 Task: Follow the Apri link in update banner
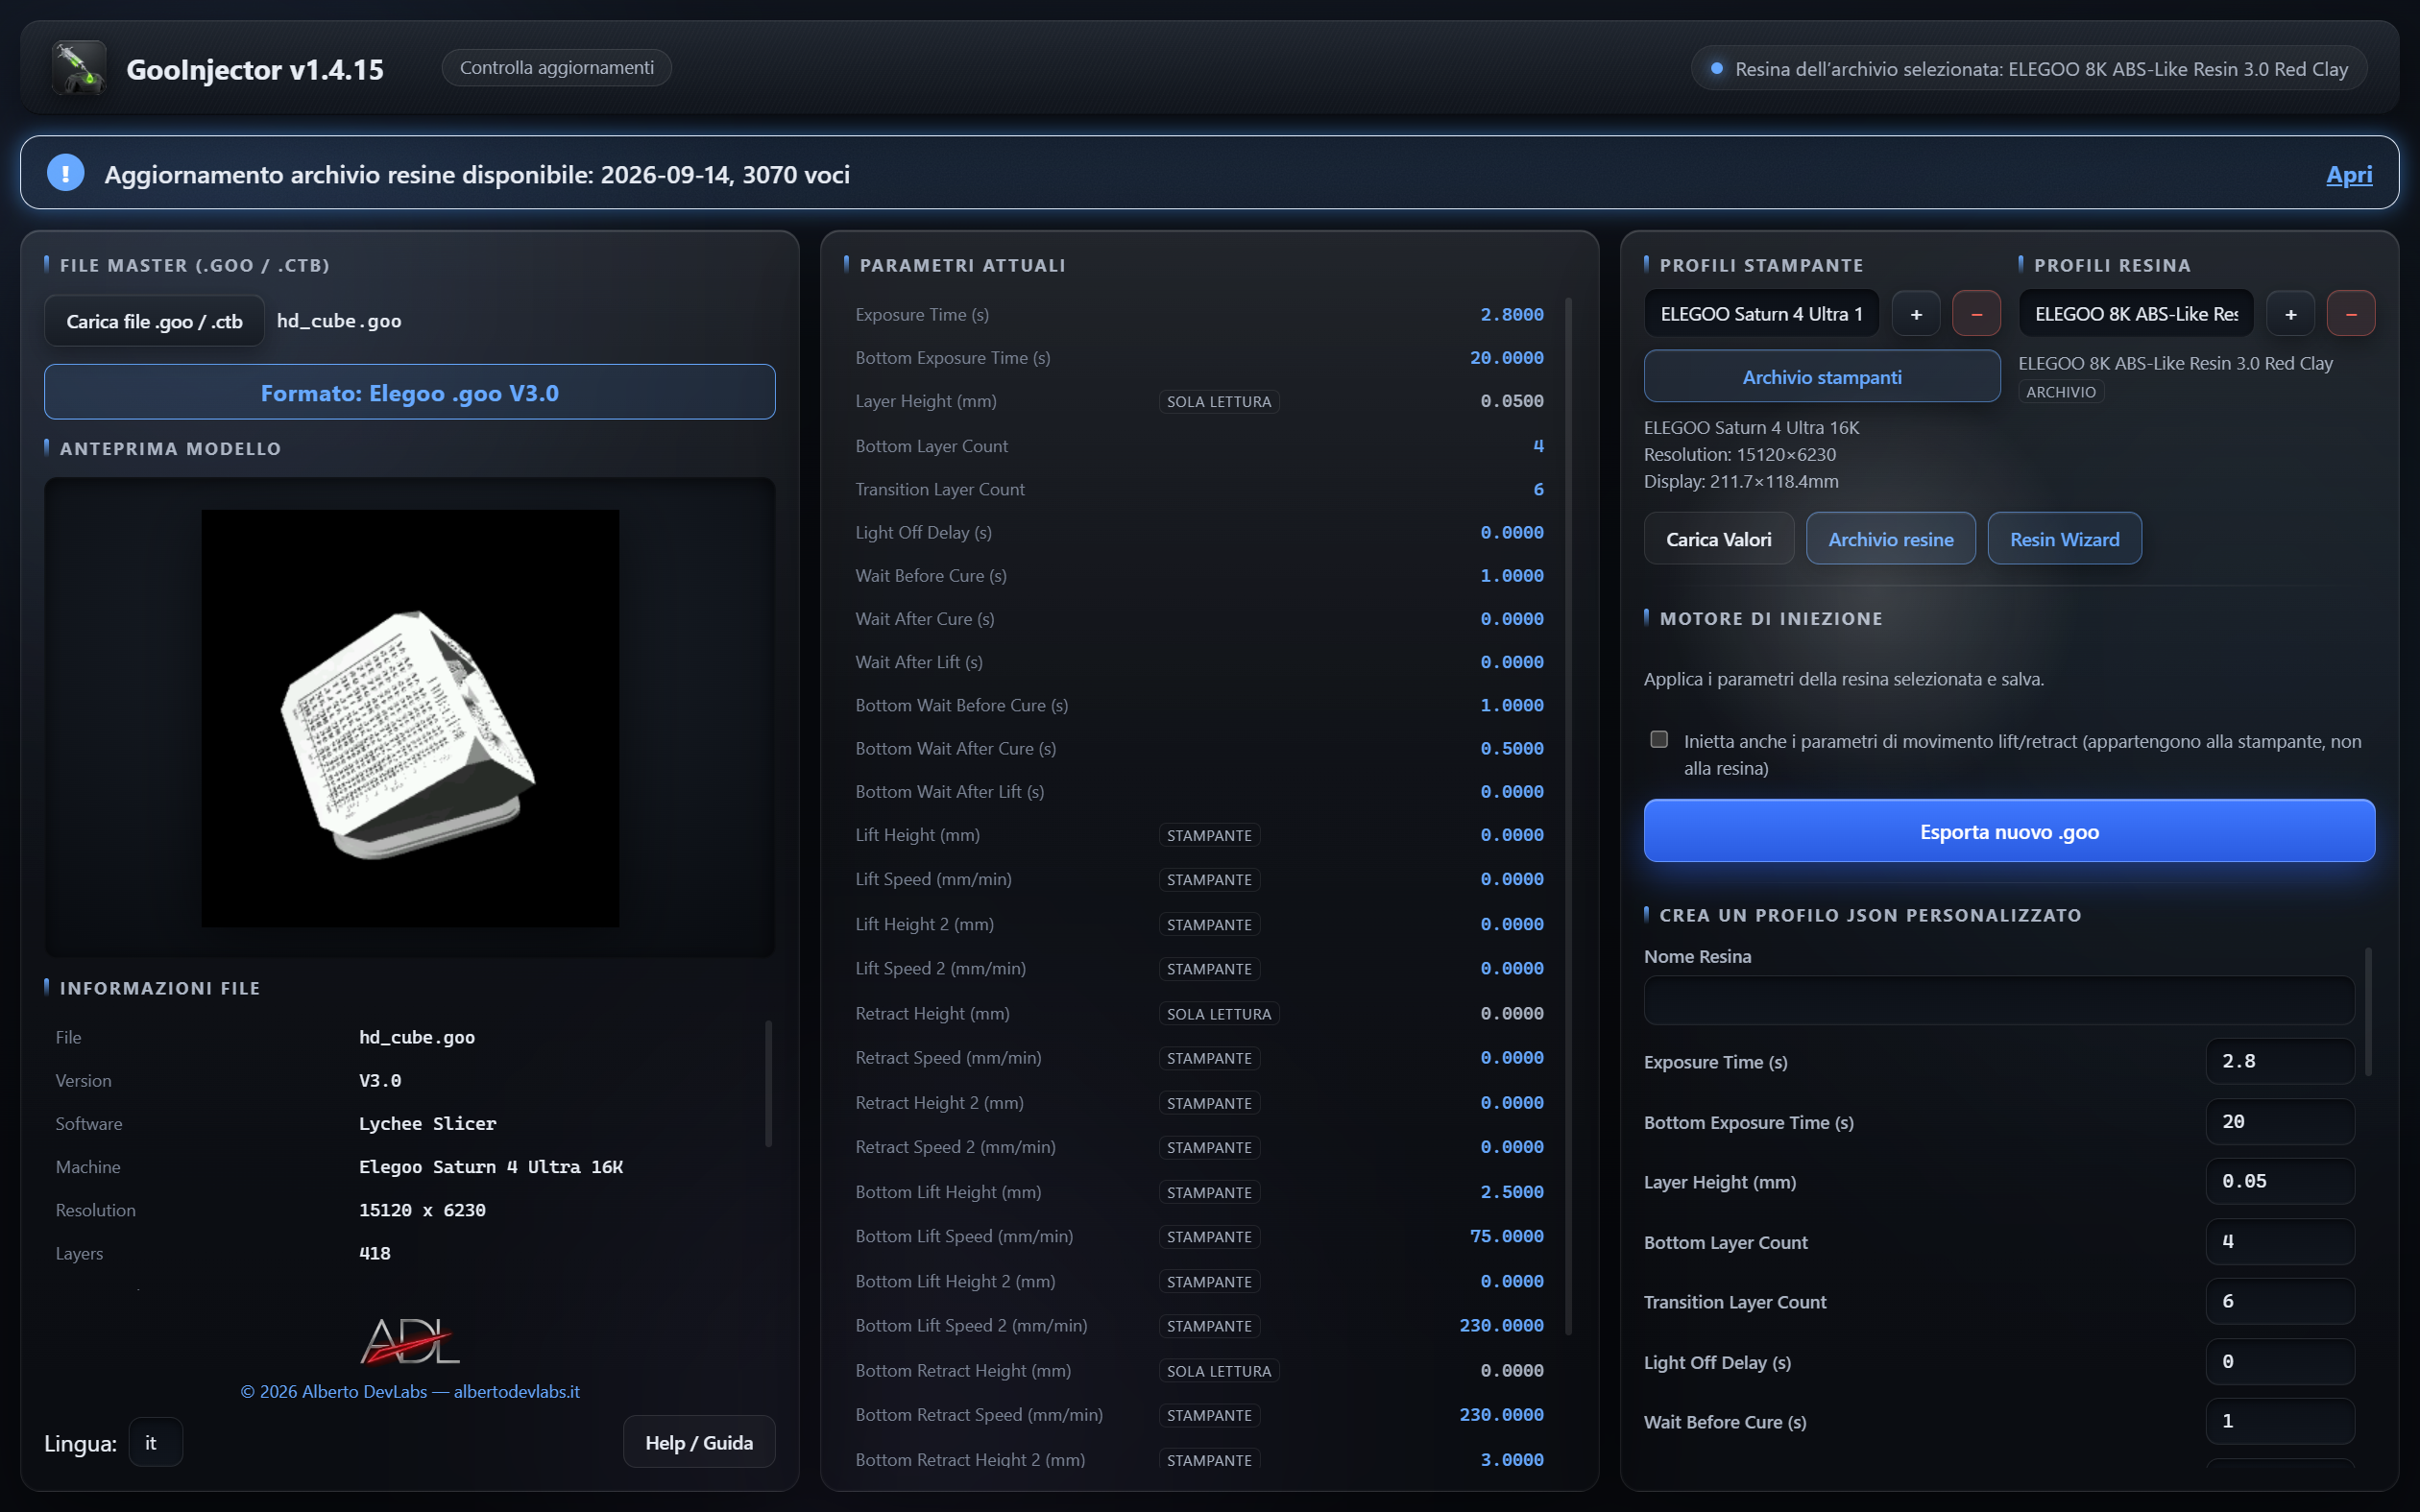[x=2348, y=174]
